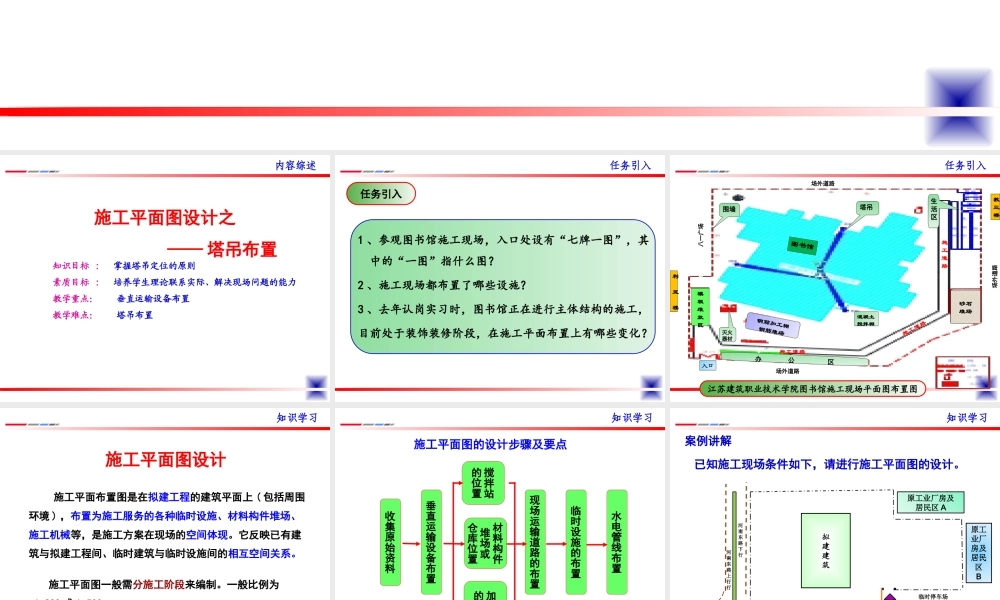Click the 搅拌站的位置 flowchart box

483,483
